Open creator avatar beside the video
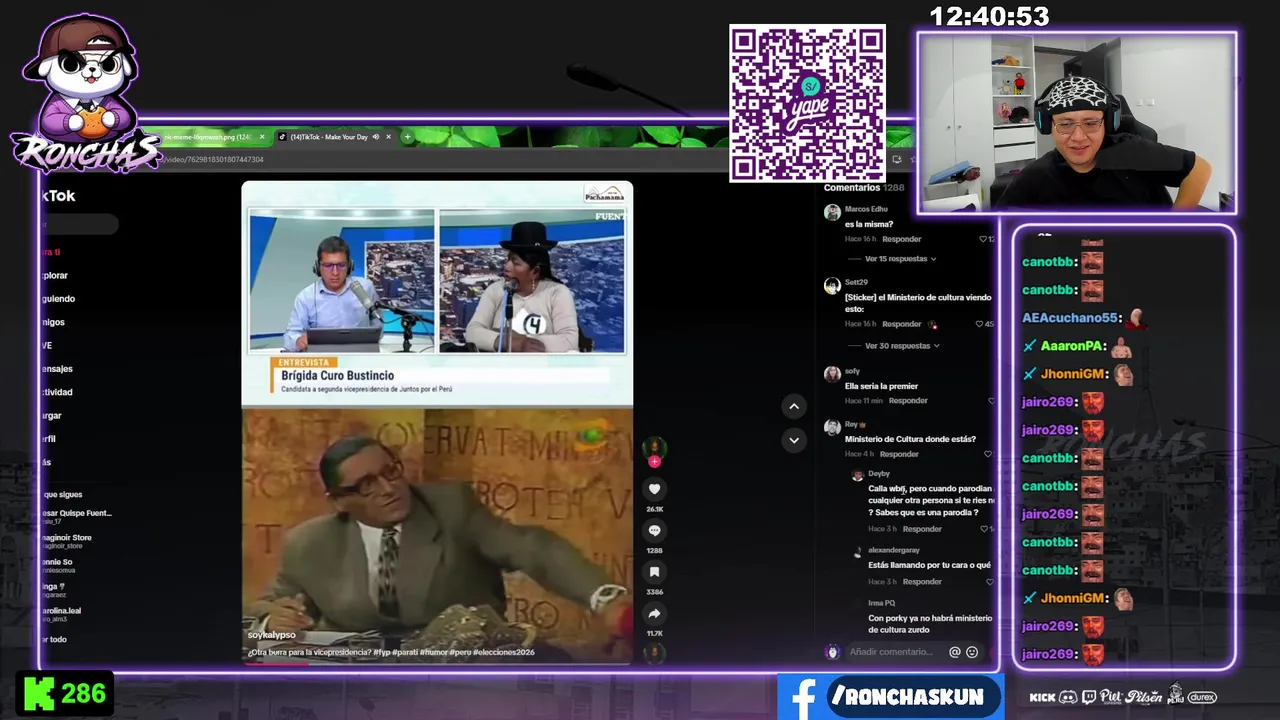Screen dimensions: 1280x720 coord(654,447)
